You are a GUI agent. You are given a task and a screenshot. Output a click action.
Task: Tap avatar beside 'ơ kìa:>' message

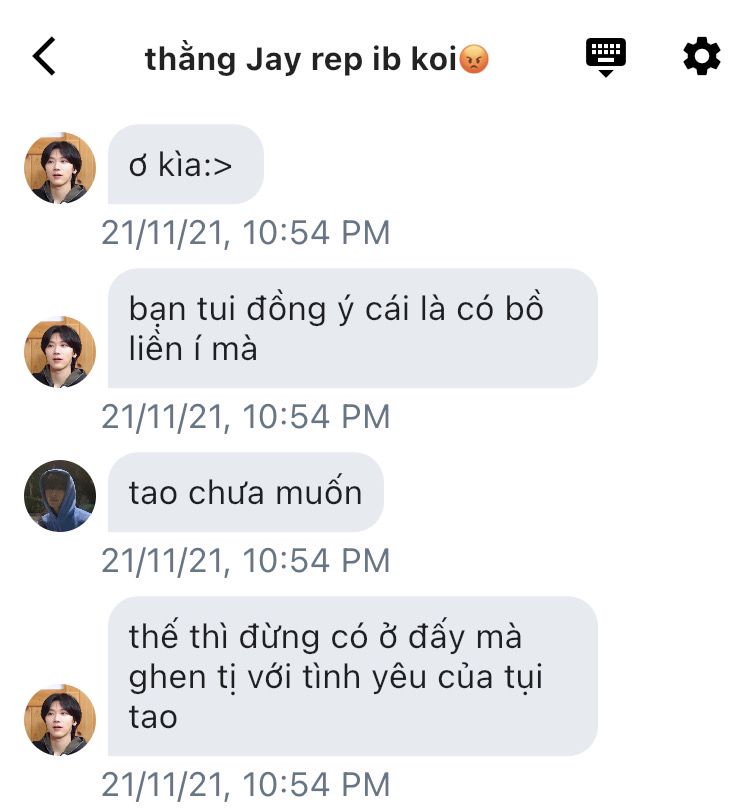point(60,168)
